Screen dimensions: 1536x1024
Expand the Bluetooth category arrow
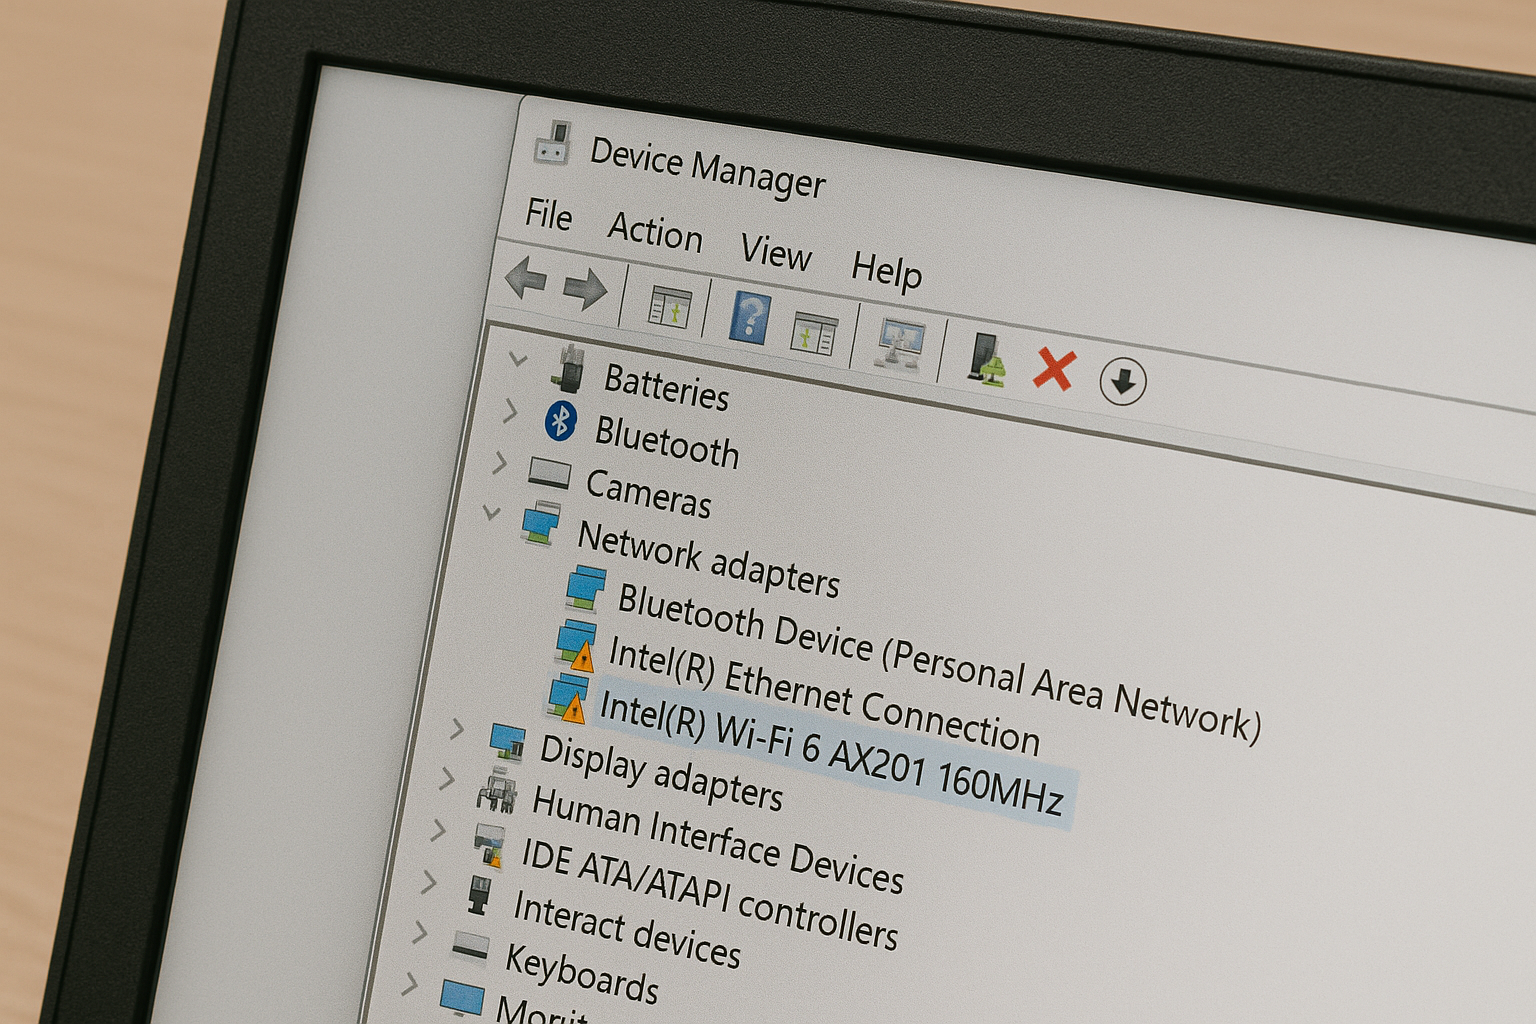tap(510, 410)
